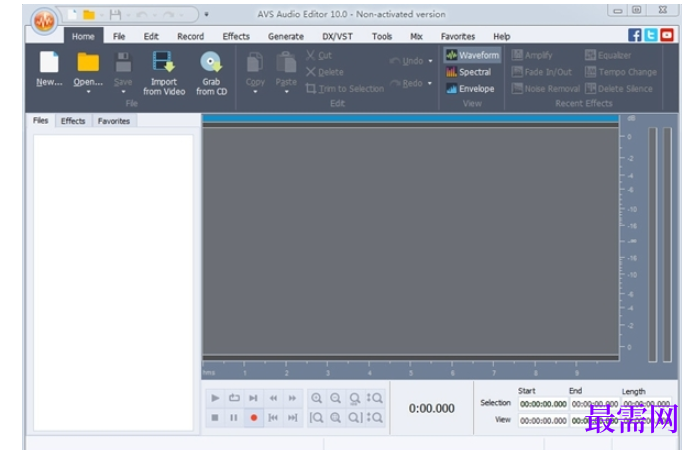Click the Paste clipboard icon
This screenshot has height=450, width=697.
(x=286, y=62)
